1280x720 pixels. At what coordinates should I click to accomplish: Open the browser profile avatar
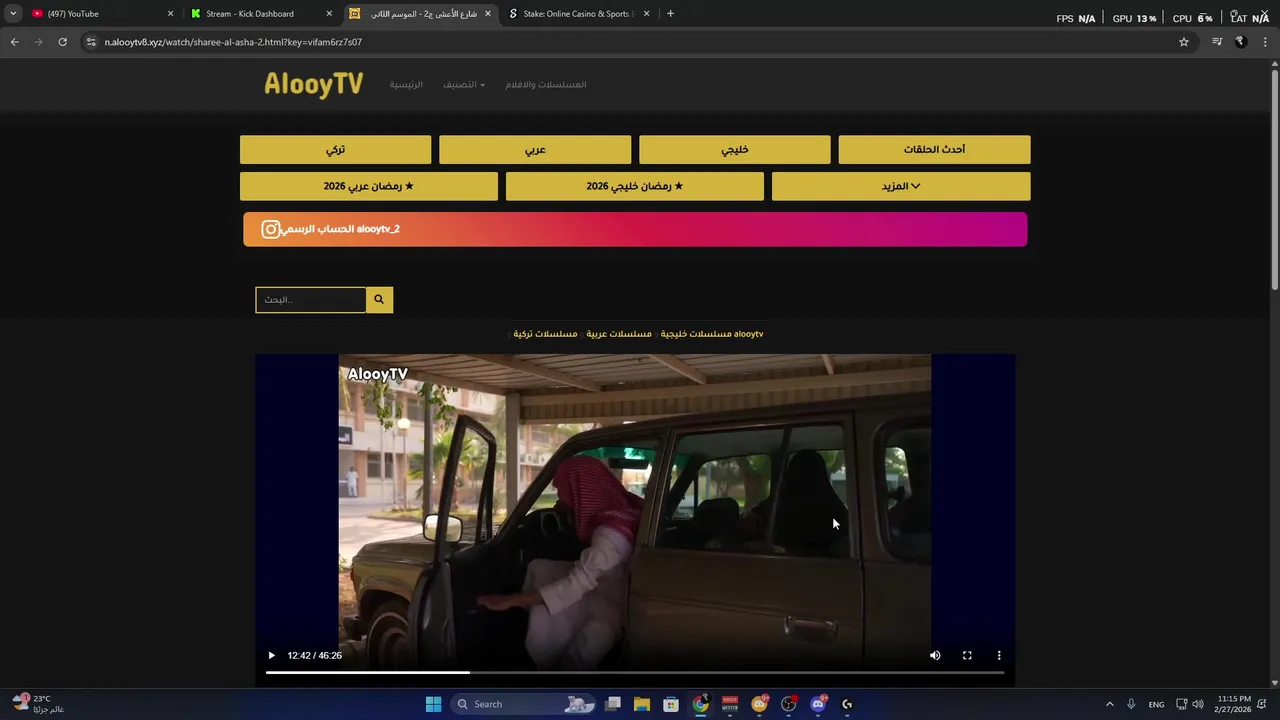tap(1241, 42)
